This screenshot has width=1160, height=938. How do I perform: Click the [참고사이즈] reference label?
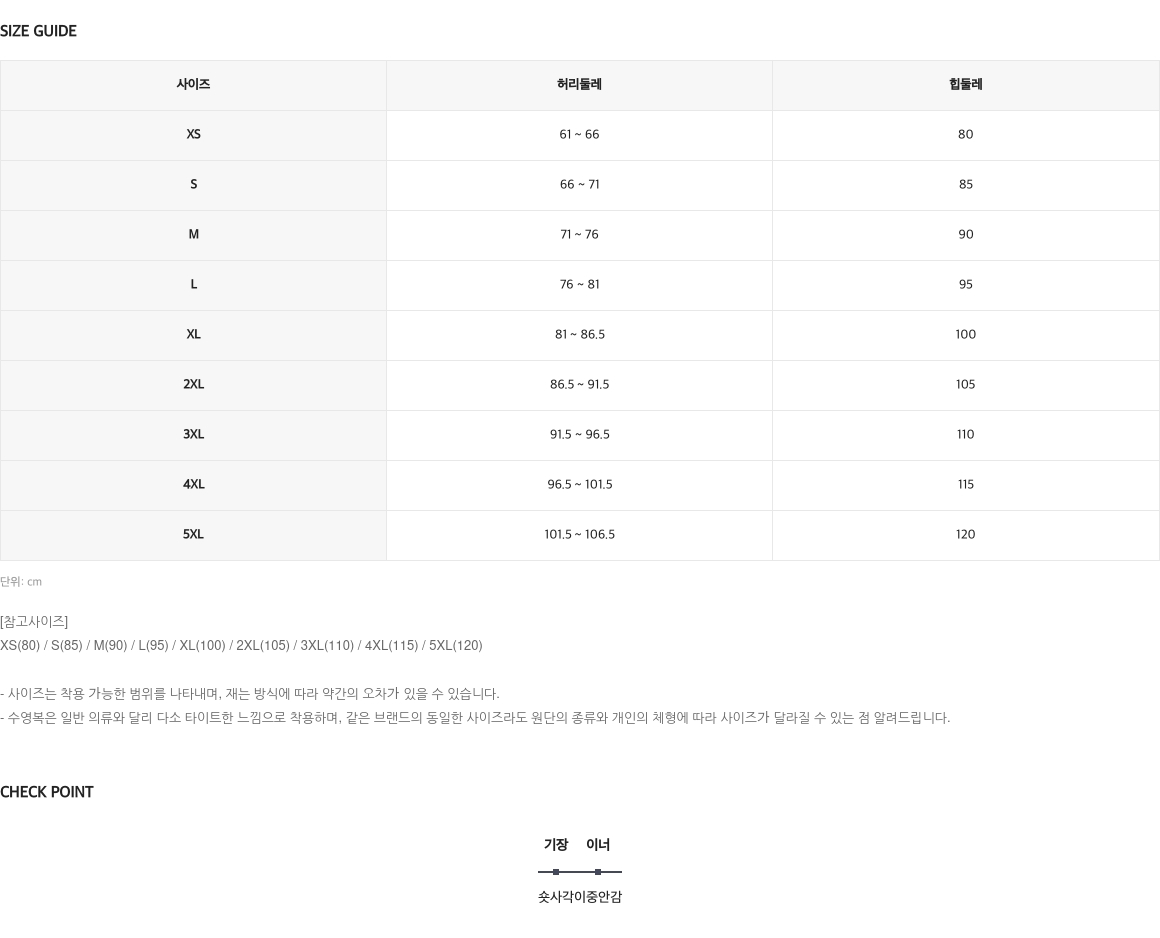[x=34, y=621]
